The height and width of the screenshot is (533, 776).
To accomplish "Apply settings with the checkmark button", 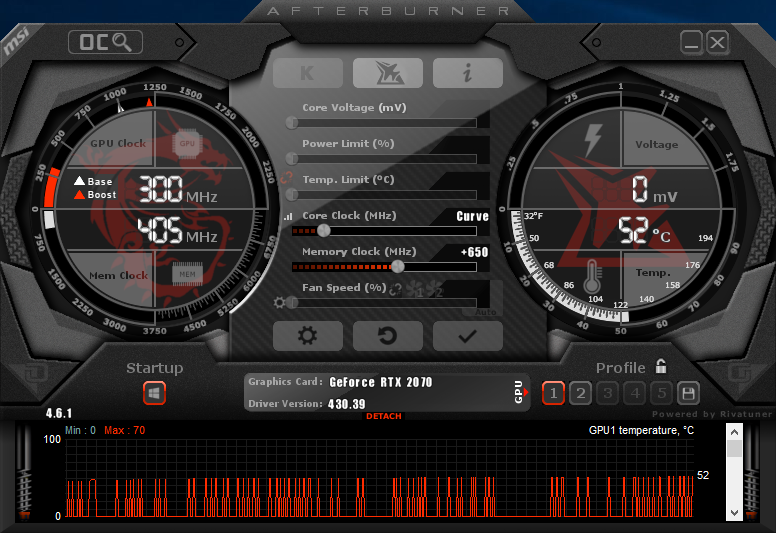I will [x=468, y=336].
